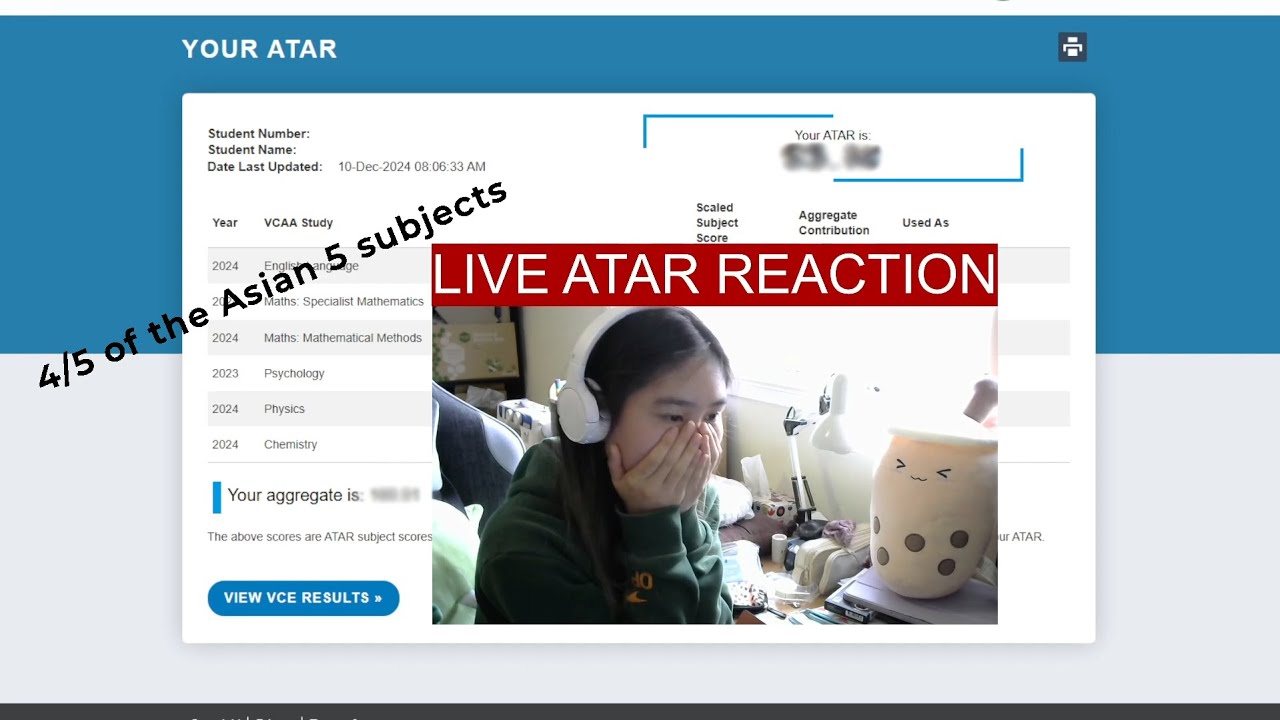The height and width of the screenshot is (720, 1280).
Task: Click the LIVE ATAR REACTION banner
Action: pos(715,275)
